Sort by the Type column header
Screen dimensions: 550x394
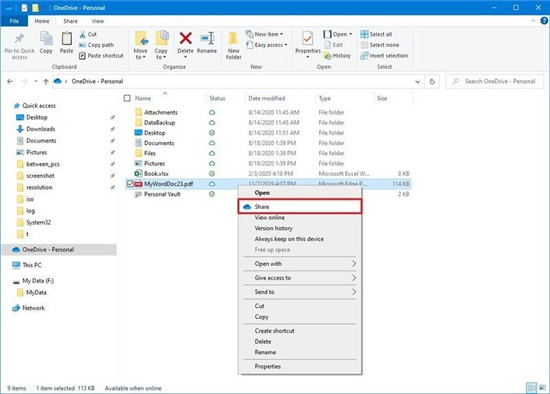325,98
